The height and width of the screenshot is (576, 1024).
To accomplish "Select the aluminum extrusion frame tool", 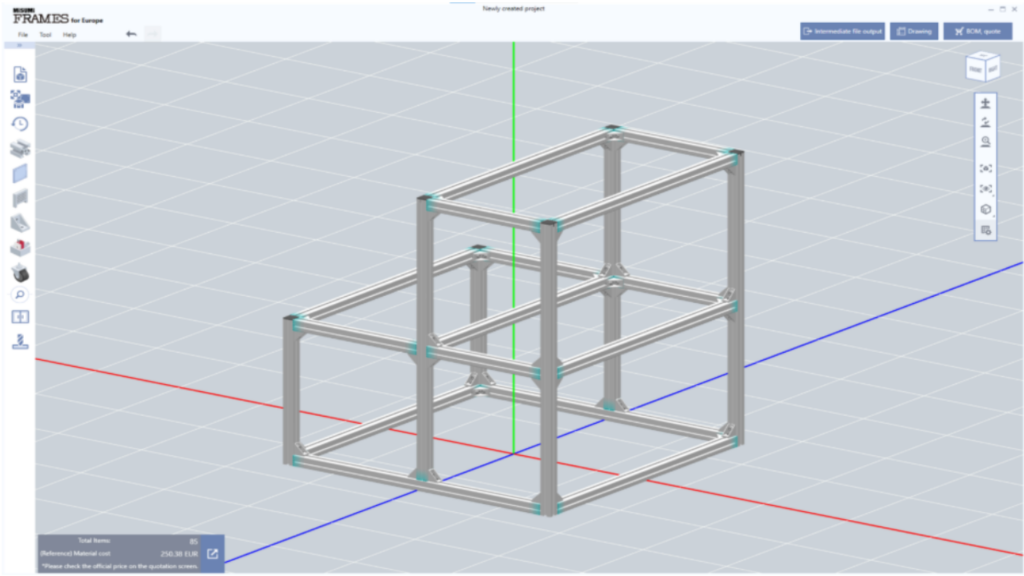I will (x=20, y=149).
